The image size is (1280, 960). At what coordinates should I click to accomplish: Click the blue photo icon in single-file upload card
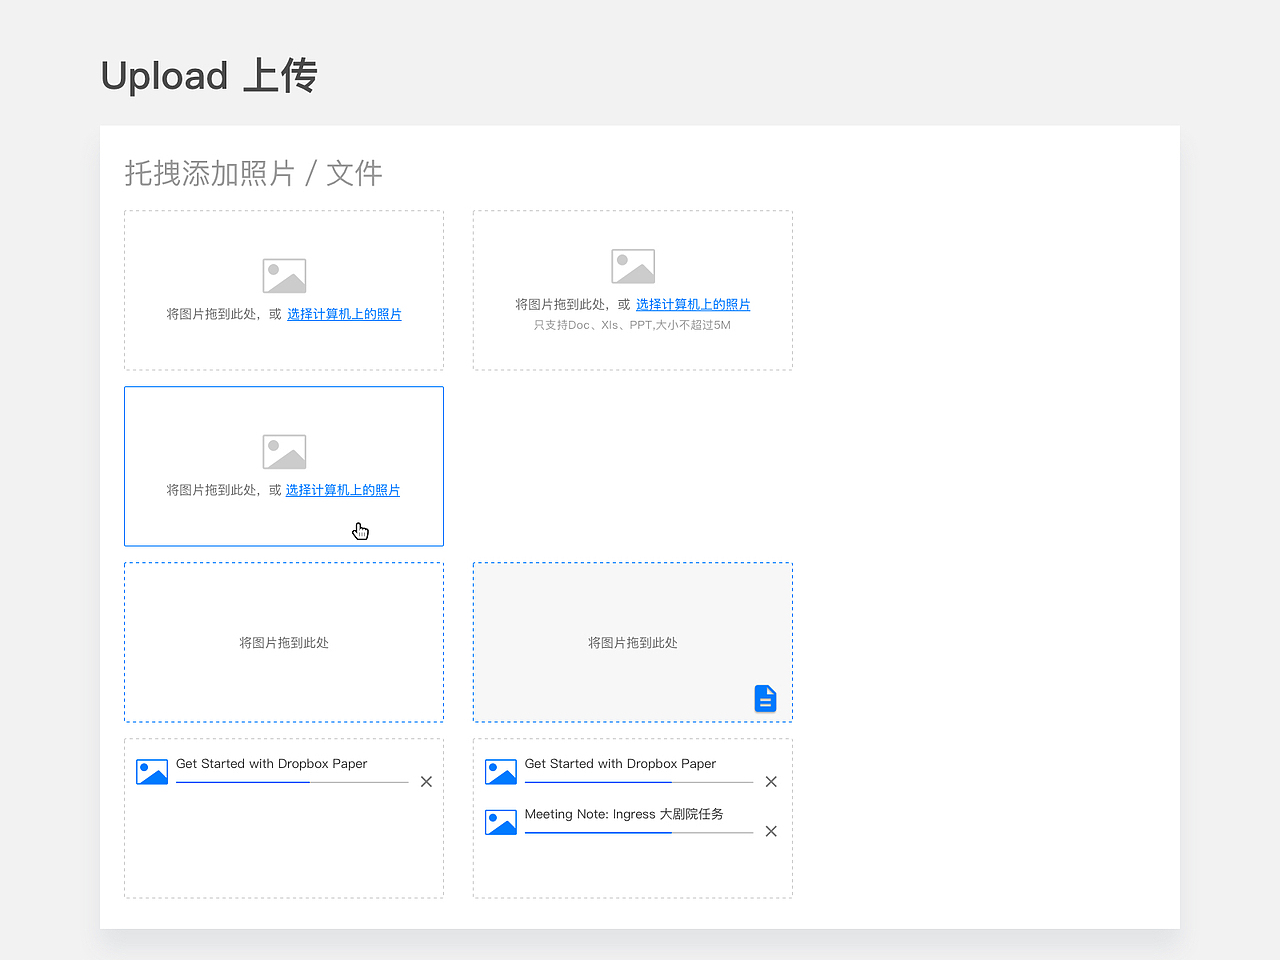click(151, 771)
